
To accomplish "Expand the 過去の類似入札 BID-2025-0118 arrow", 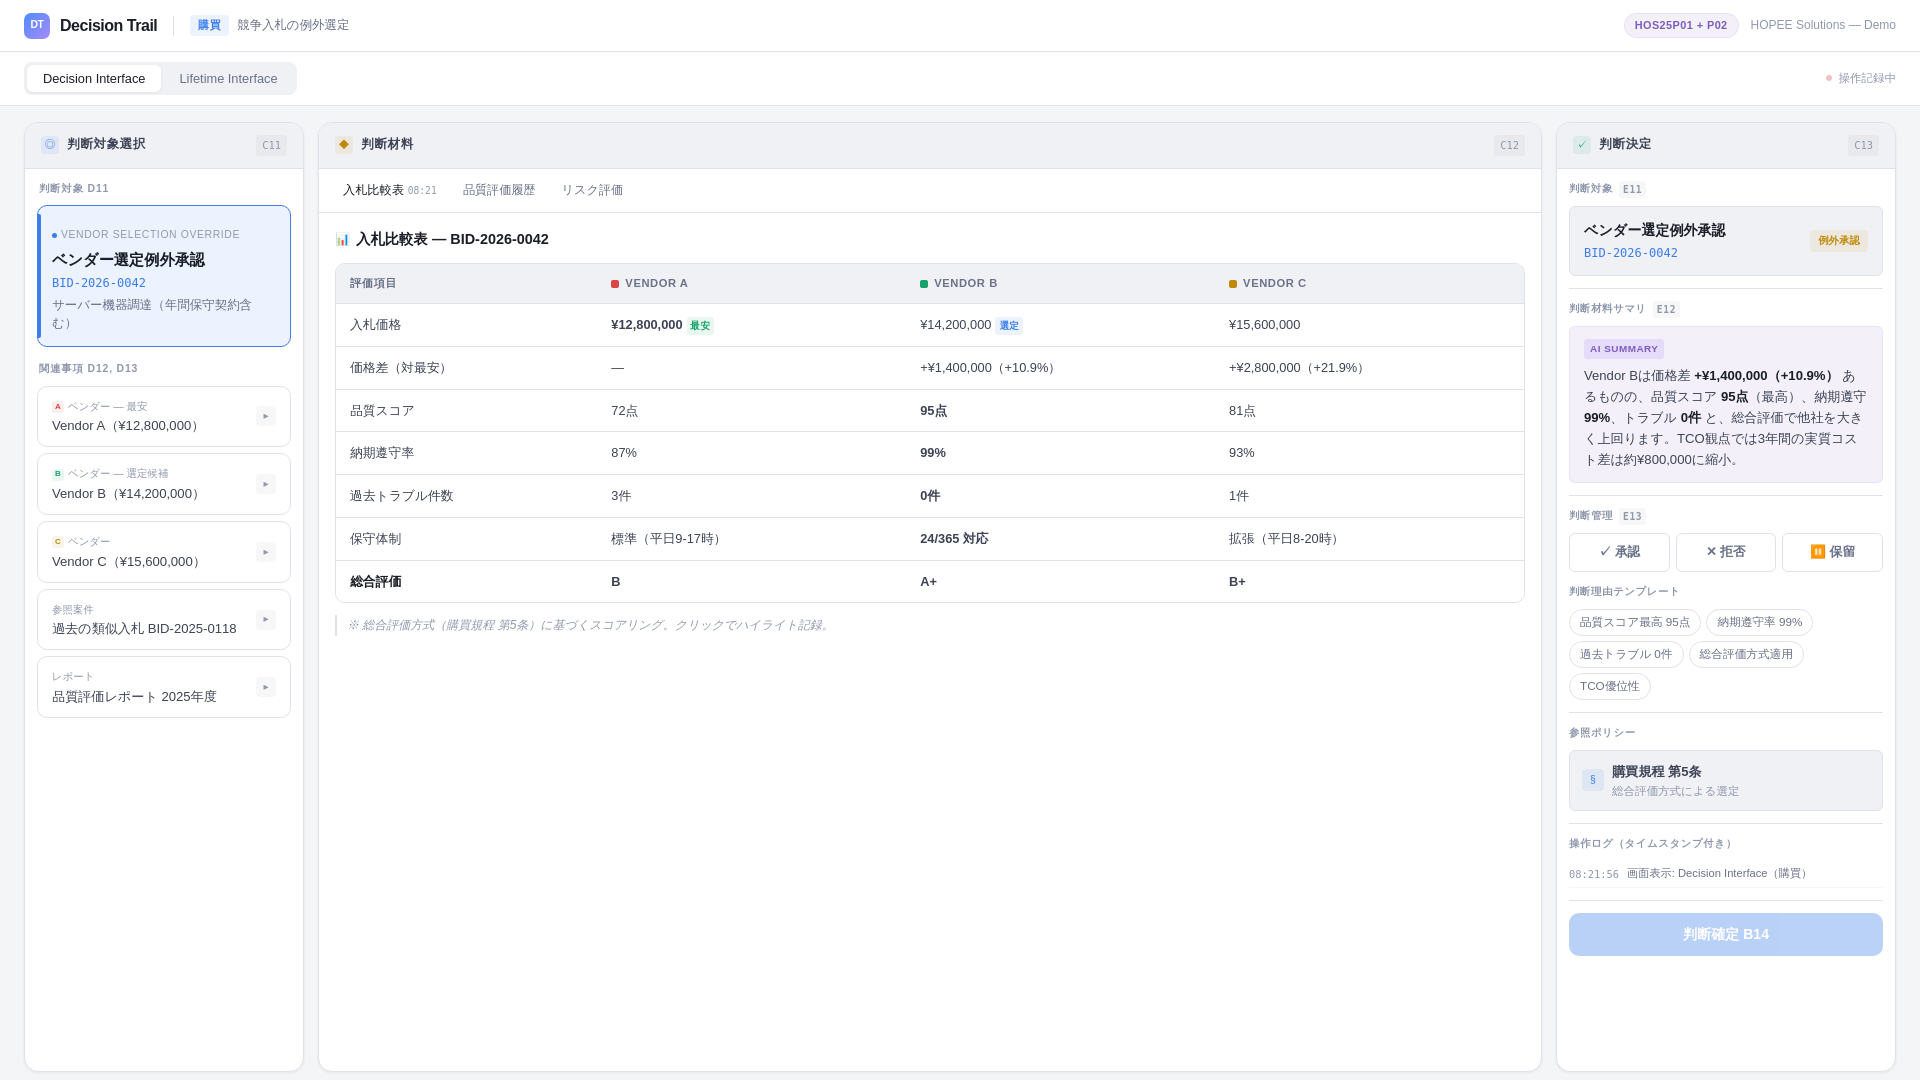I will tap(266, 620).
